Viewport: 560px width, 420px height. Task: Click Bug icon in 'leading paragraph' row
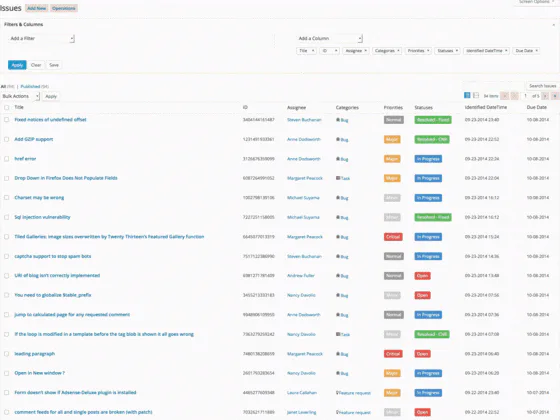(338, 354)
